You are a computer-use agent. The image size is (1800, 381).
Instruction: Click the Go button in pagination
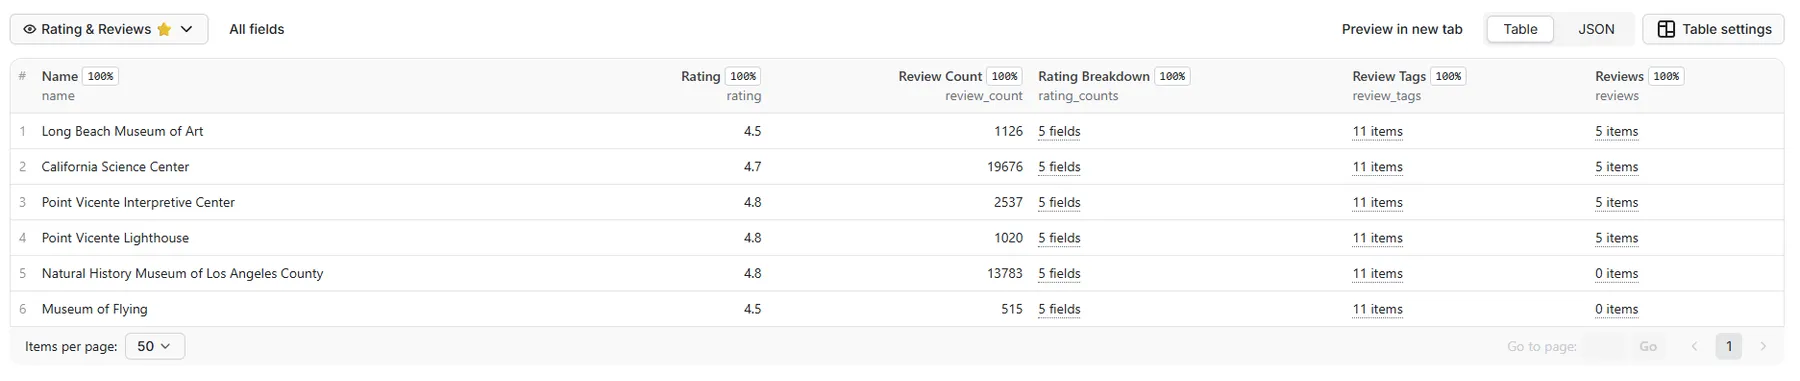pyautogui.click(x=1648, y=346)
